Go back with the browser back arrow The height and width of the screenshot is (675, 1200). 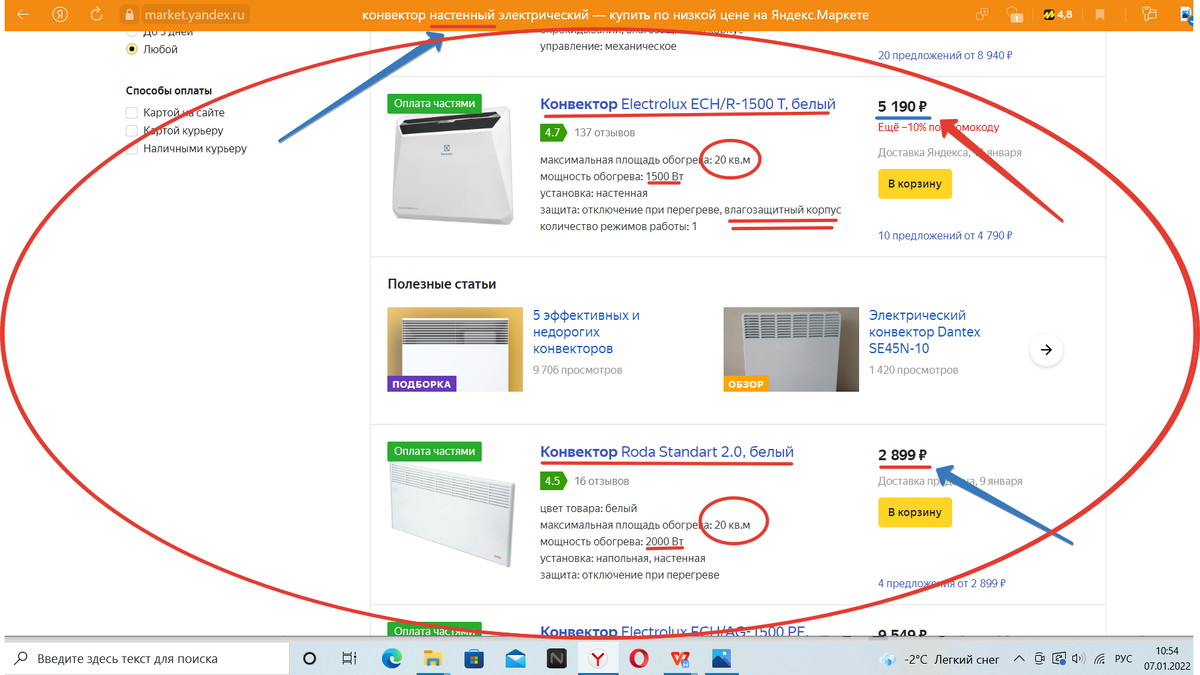tap(22, 15)
